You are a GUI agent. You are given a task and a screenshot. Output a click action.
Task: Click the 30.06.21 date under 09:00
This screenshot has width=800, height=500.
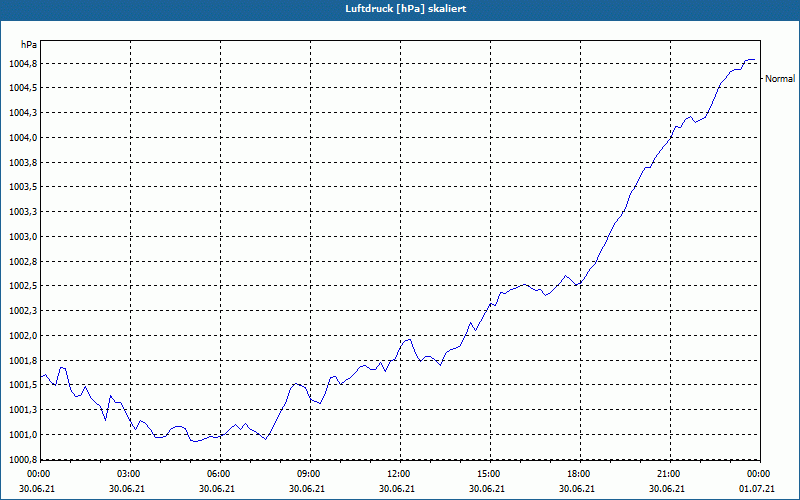[307, 489]
